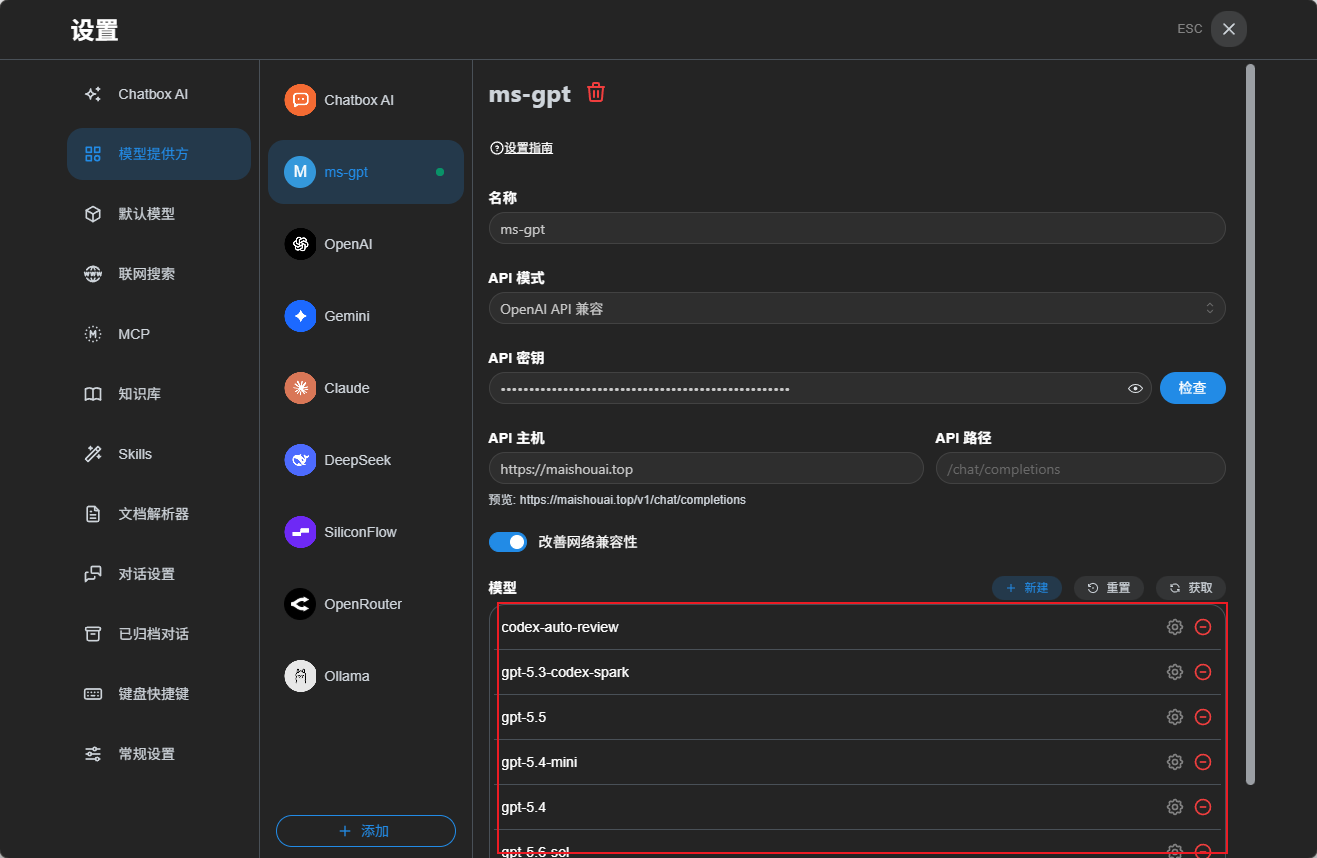Click 获取 to fetch models

pyautogui.click(x=1191, y=588)
